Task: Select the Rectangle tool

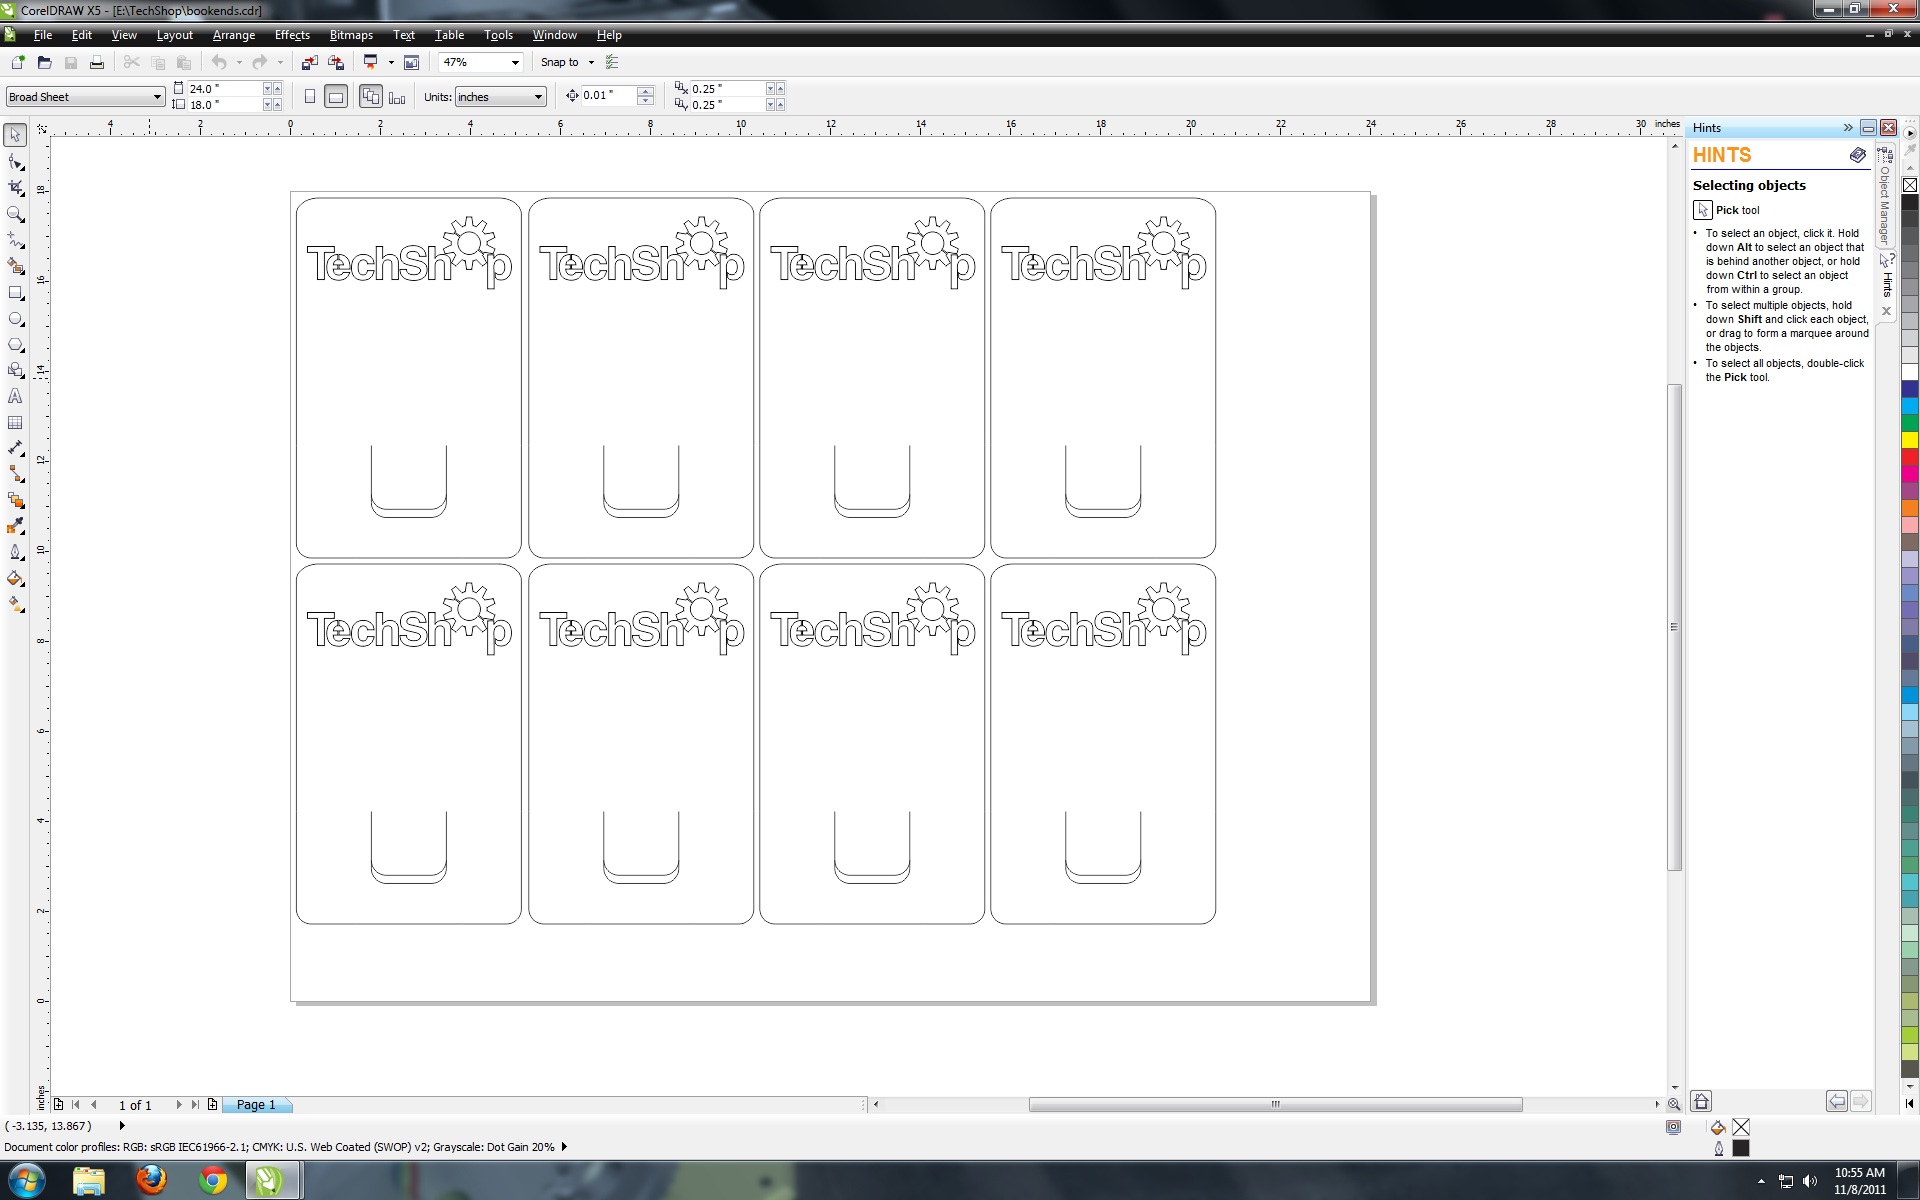Action: click(15, 293)
